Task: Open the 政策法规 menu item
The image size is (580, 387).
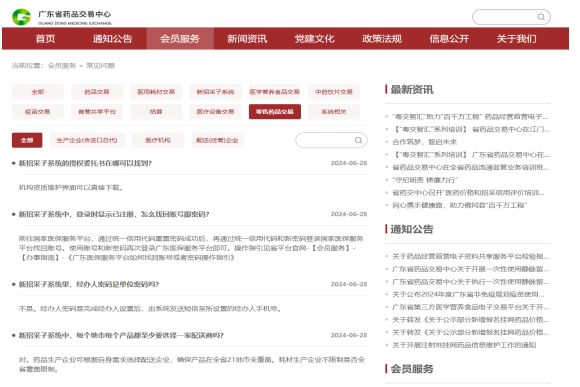Action: coord(382,38)
